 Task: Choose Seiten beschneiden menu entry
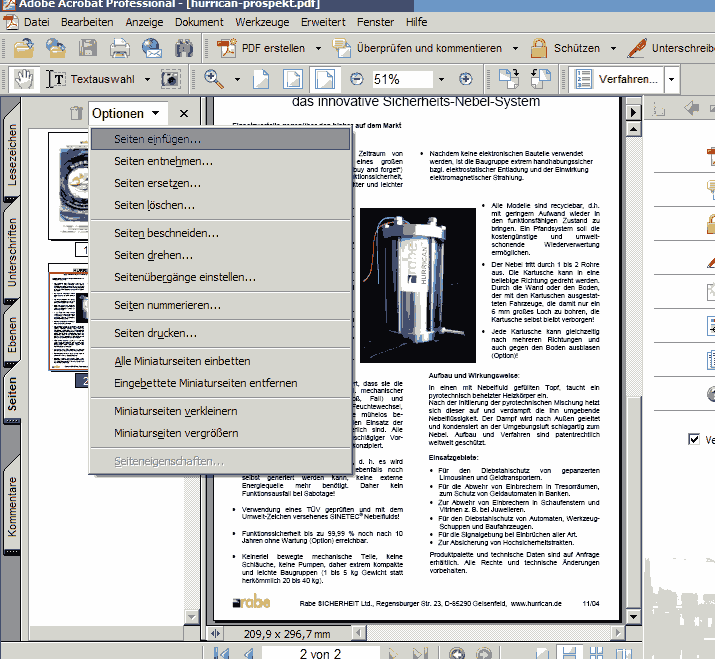[220, 233]
